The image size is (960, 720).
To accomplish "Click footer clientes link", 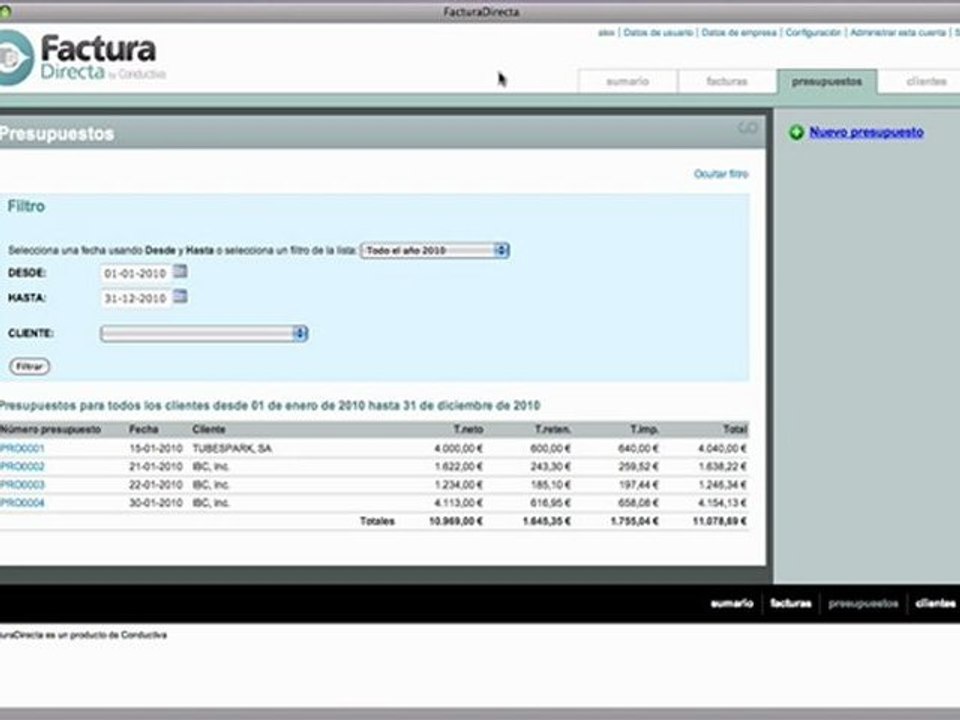I will tap(935, 604).
